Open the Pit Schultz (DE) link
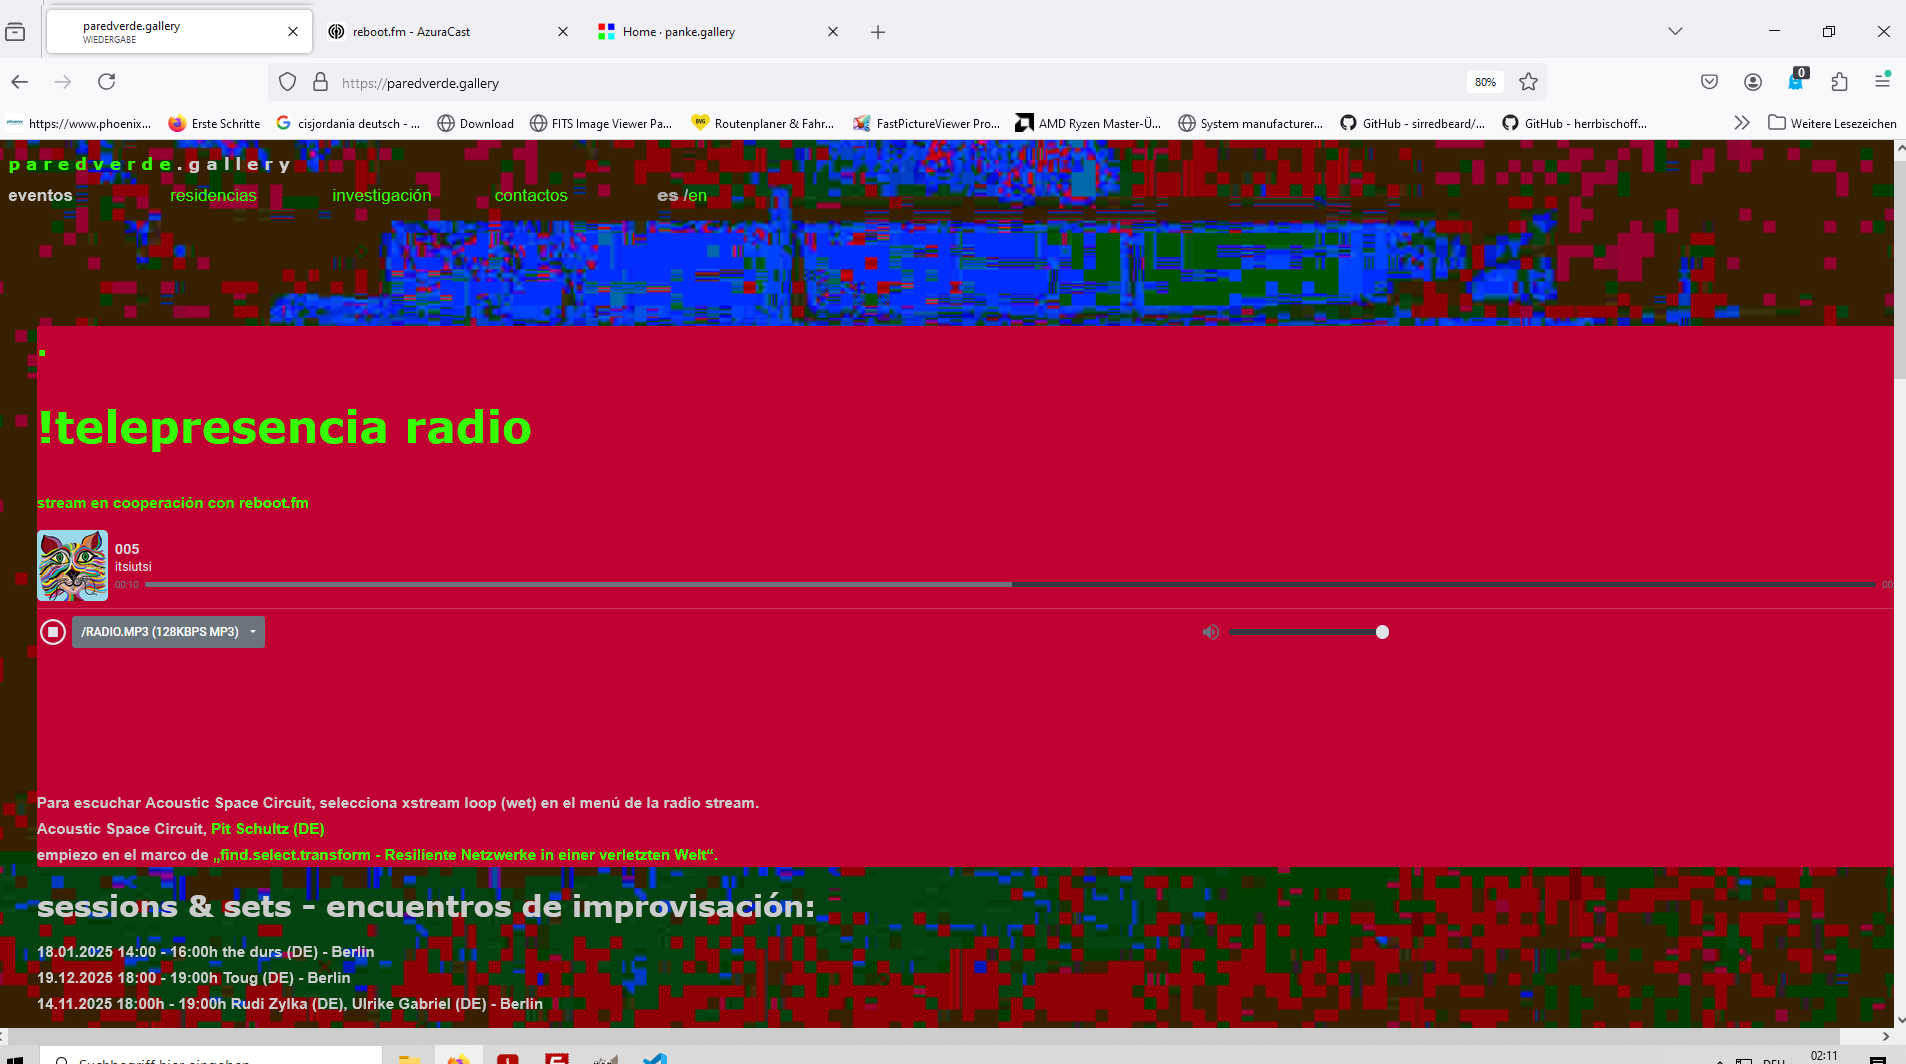 267,829
